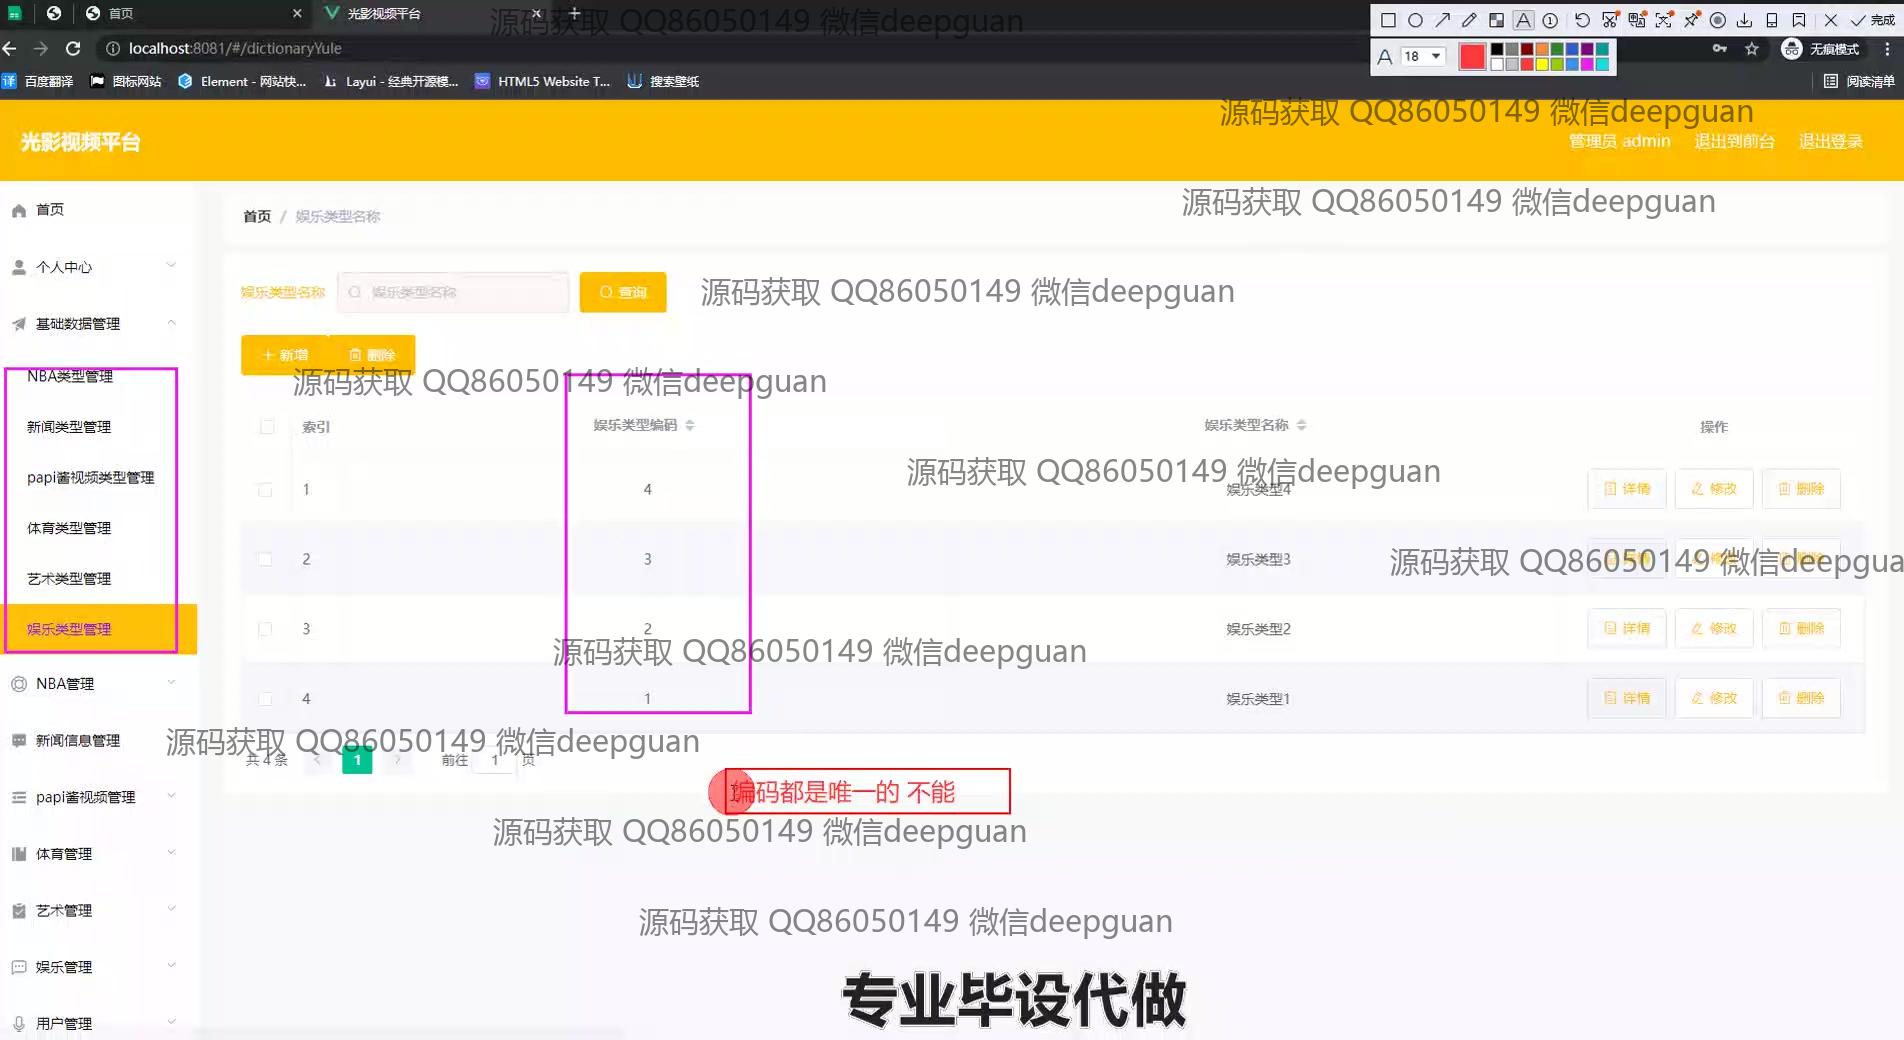This screenshot has width=1904, height=1040.
Task: Download the screenshot to file
Action: 1745,20
